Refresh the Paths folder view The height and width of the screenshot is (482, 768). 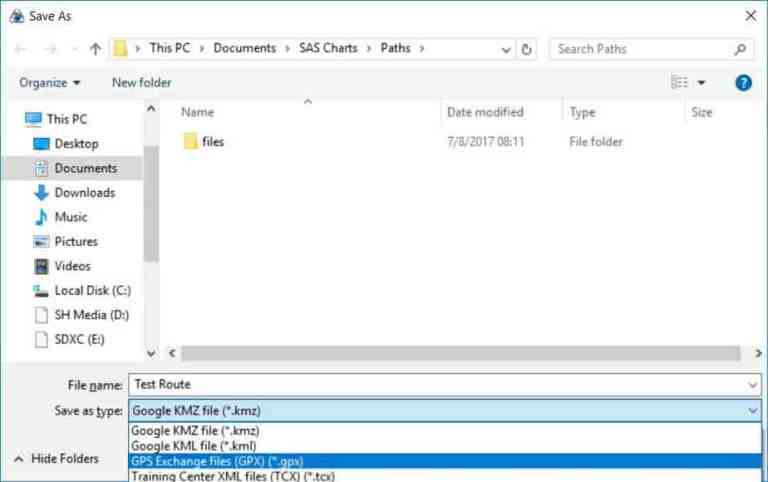click(527, 48)
